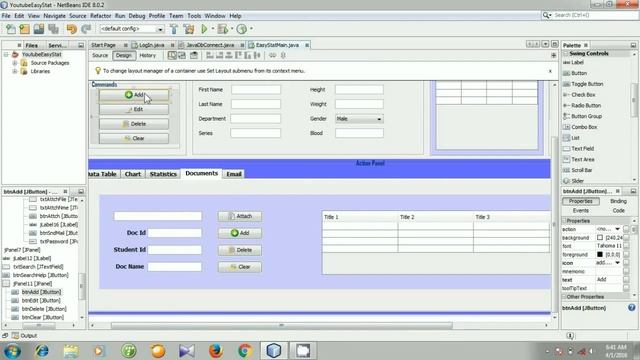The height and width of the screenshot is (360, 640).
Task: Open Firefox from the taskbar
Action: pos(216,351)
